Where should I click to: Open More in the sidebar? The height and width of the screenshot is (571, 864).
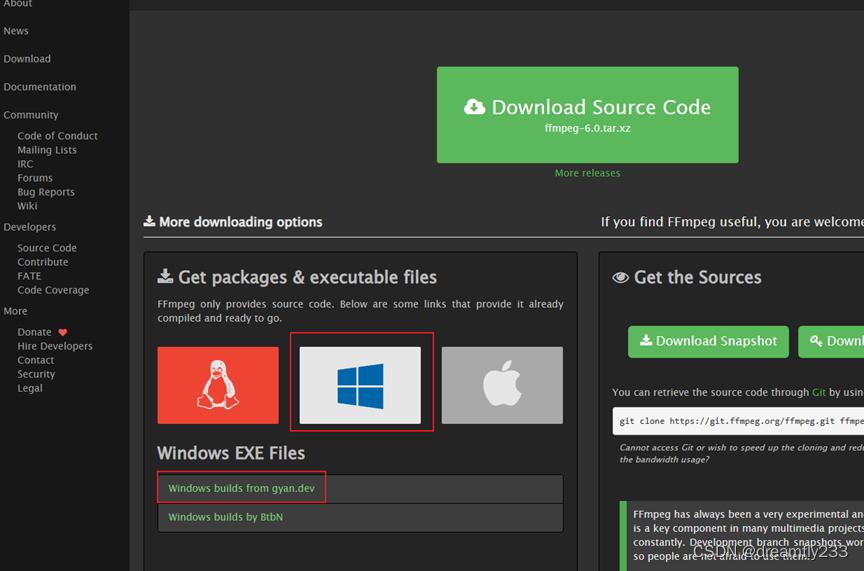pos(15,311)
